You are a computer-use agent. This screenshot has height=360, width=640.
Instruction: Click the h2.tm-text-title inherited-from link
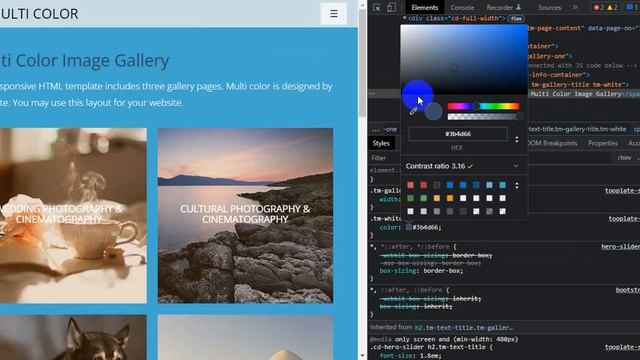coord(463,328)
